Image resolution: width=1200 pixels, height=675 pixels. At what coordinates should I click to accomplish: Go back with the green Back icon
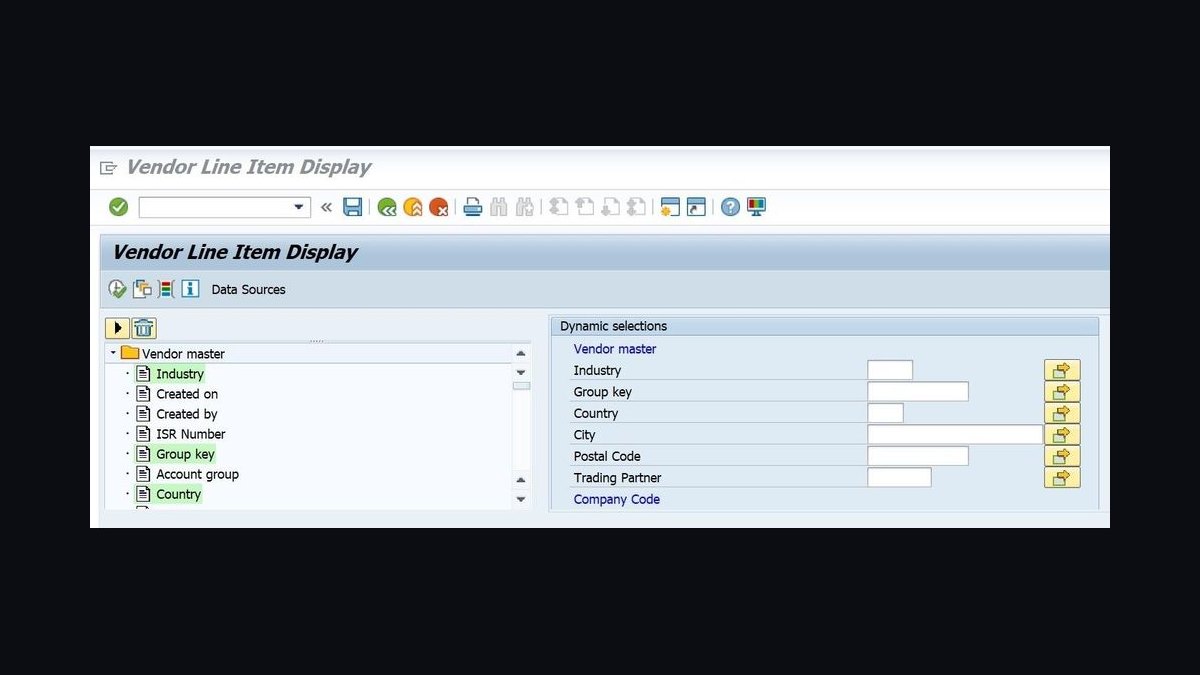coord(387,207)
